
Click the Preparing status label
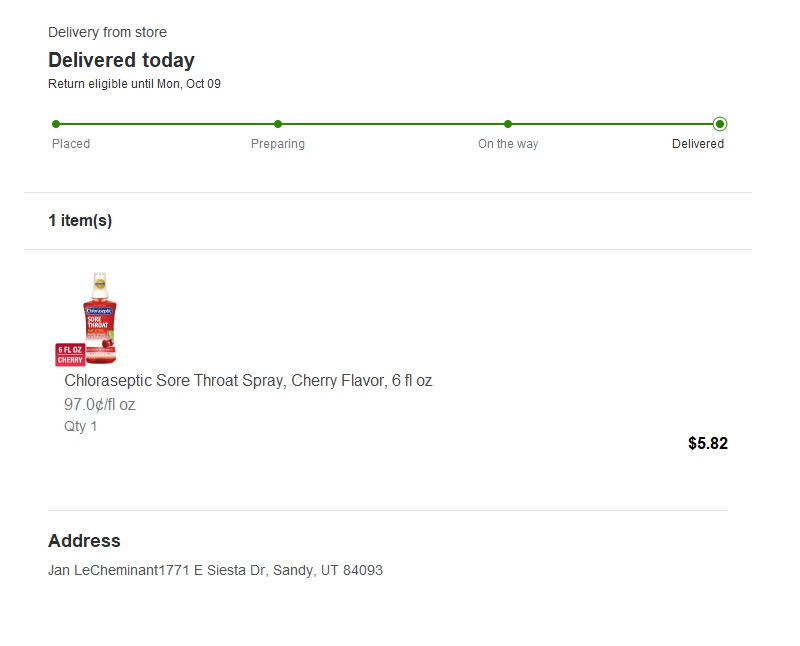coord(278,144)
